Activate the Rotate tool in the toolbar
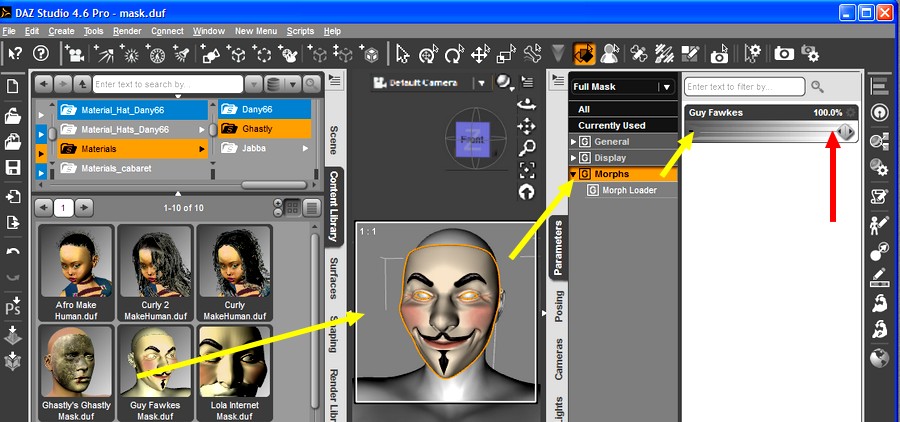 click(x=454, y=54)
